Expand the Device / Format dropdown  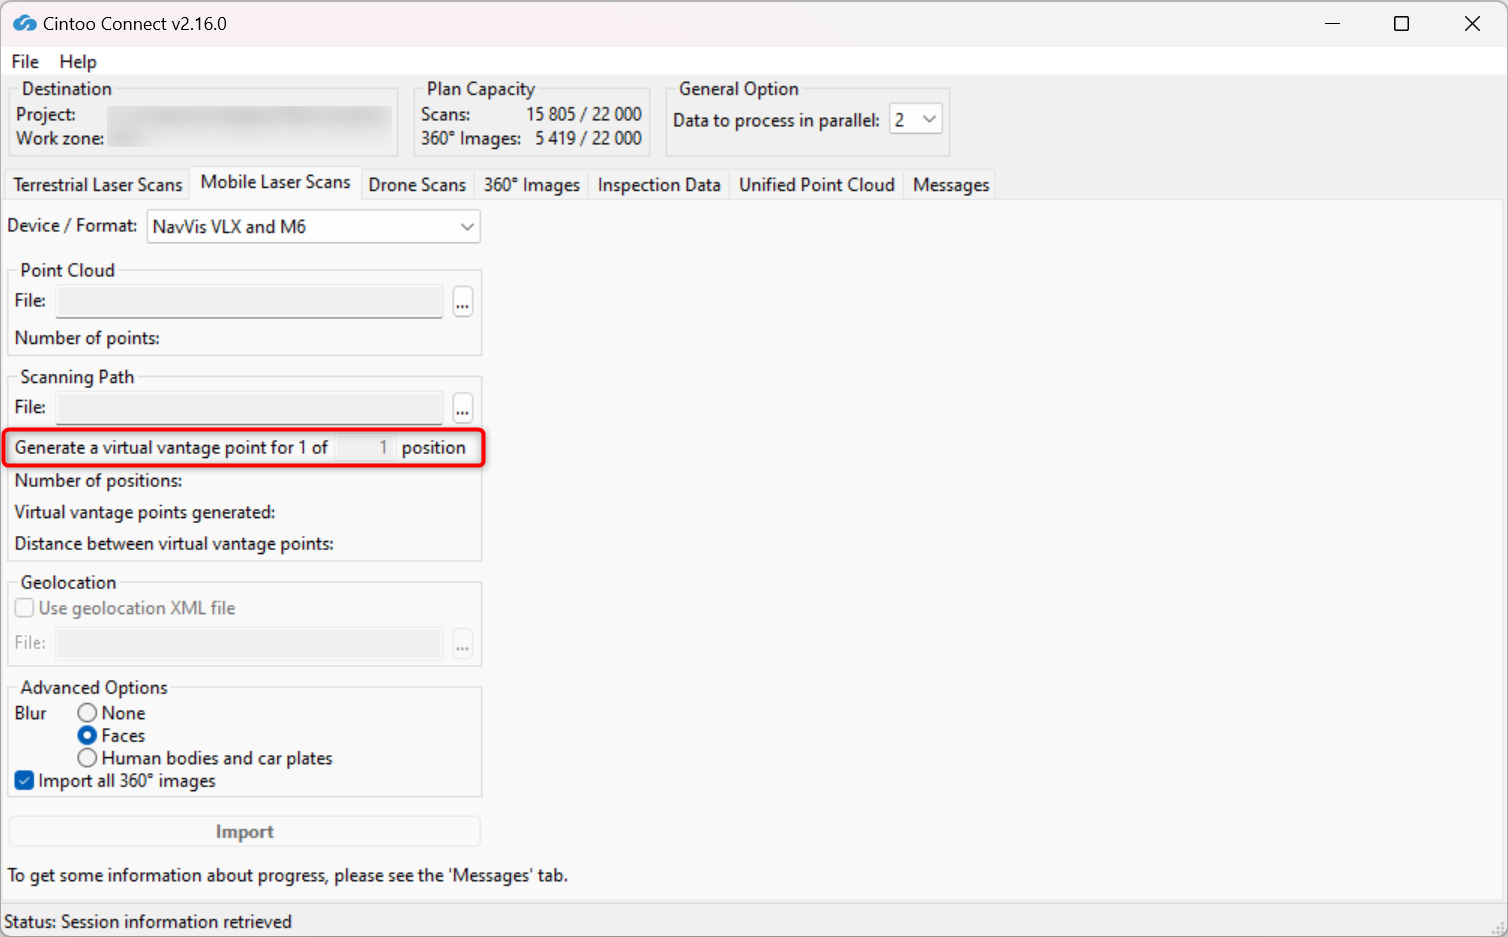314,227
